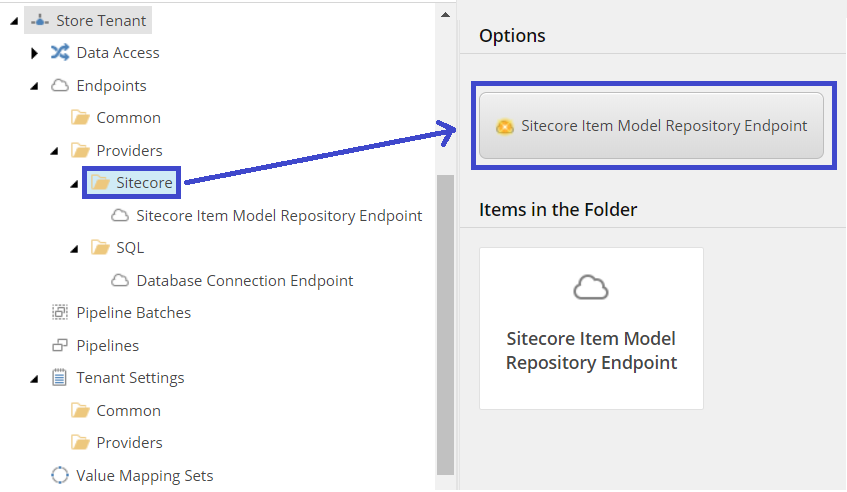Collapse the Store Tenant tree node
Screen dimensions: 847x492
pyautogui.click(x=15, y=22)
